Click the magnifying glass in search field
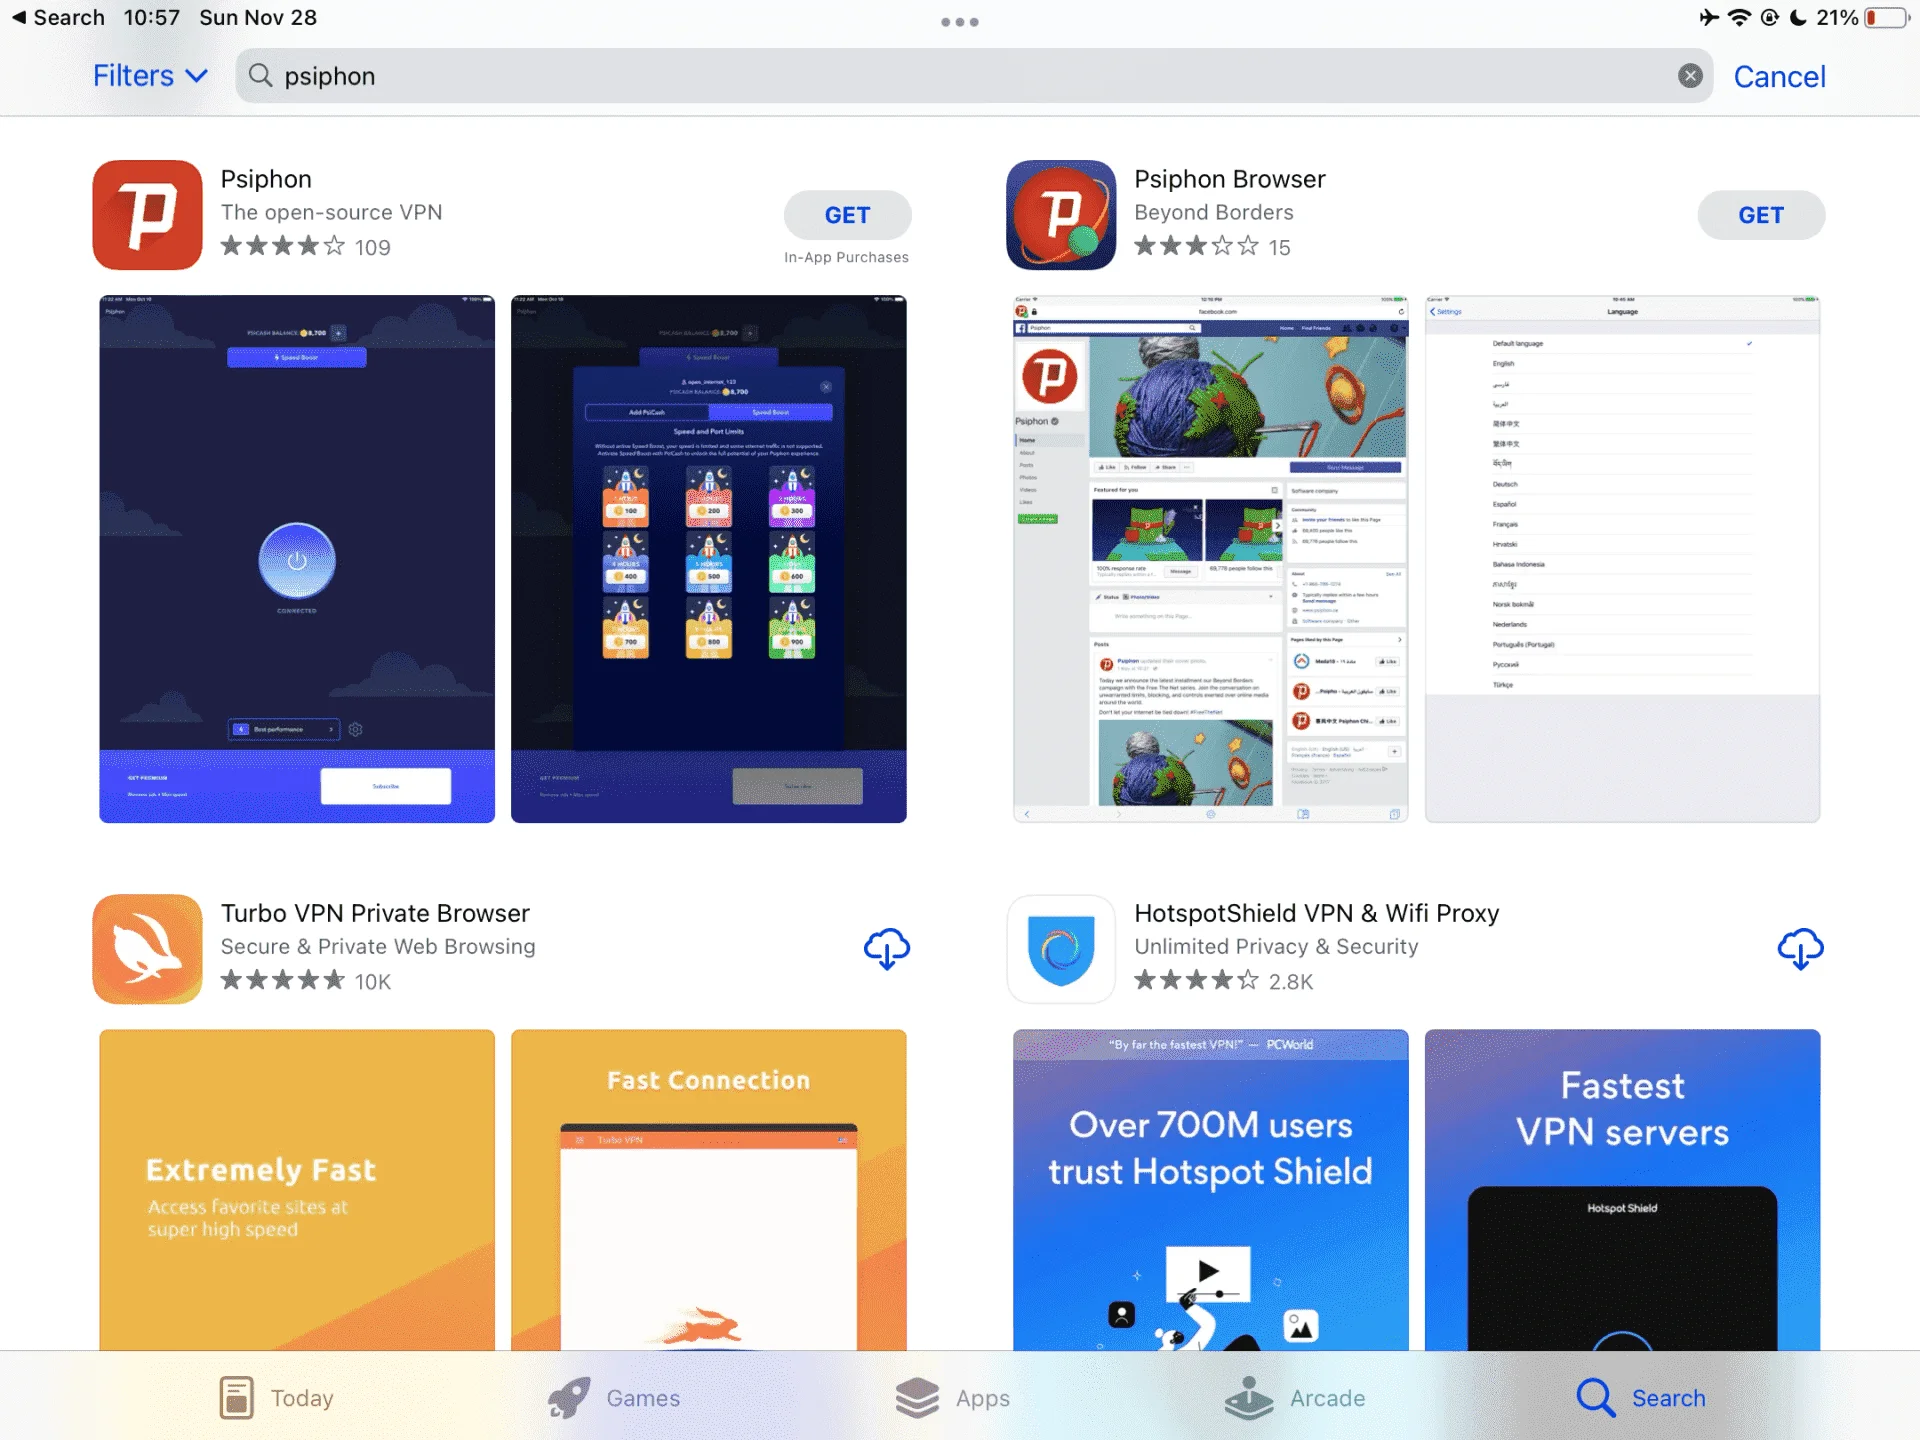 (x=260, y=76)
